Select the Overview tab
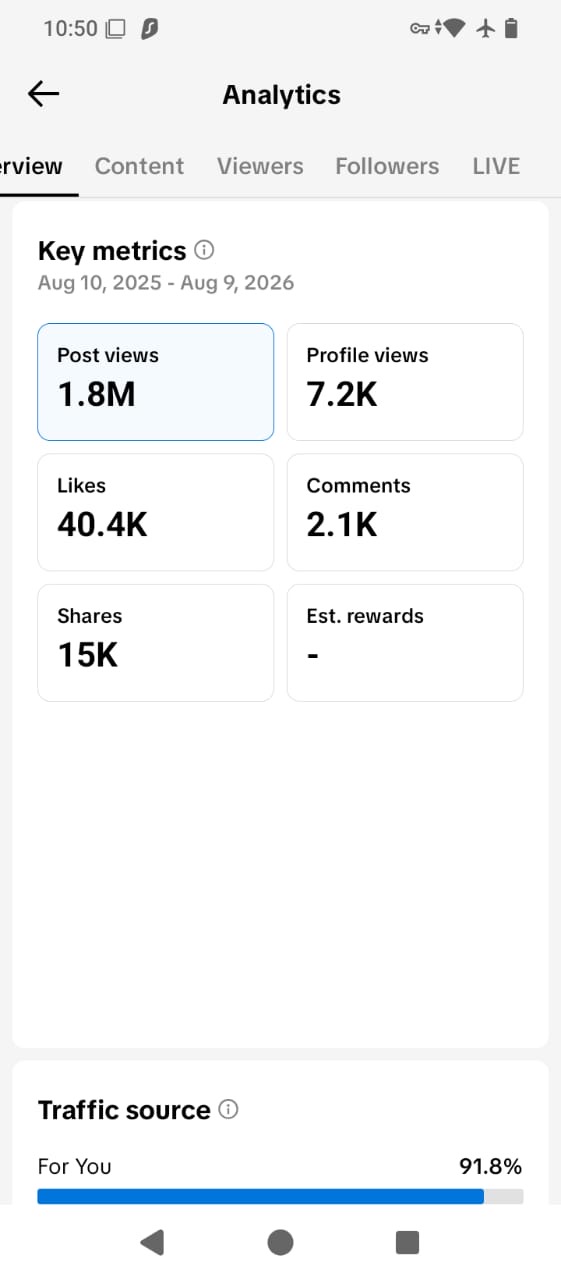 31,166
